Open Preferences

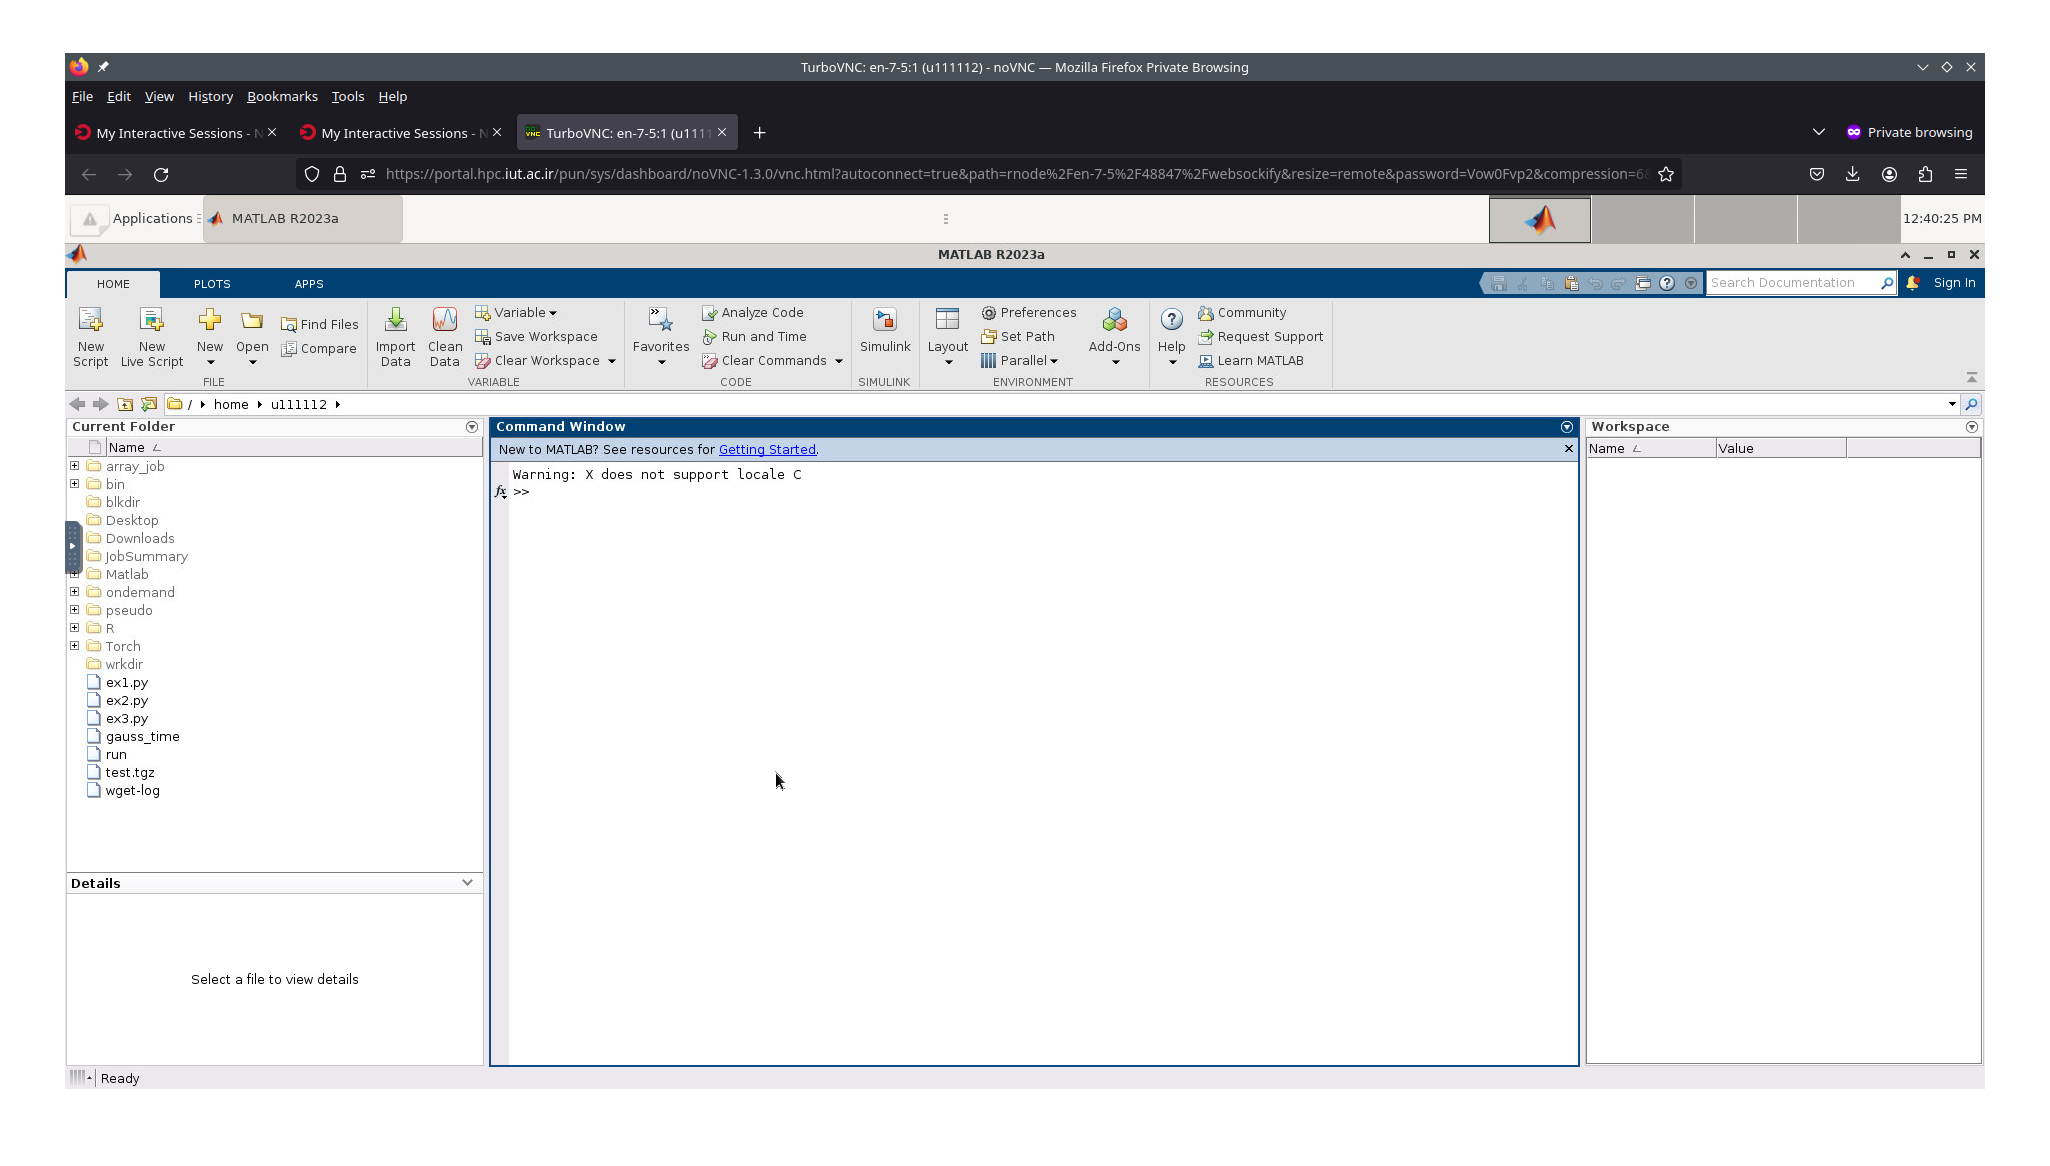tap(1029, 313)
